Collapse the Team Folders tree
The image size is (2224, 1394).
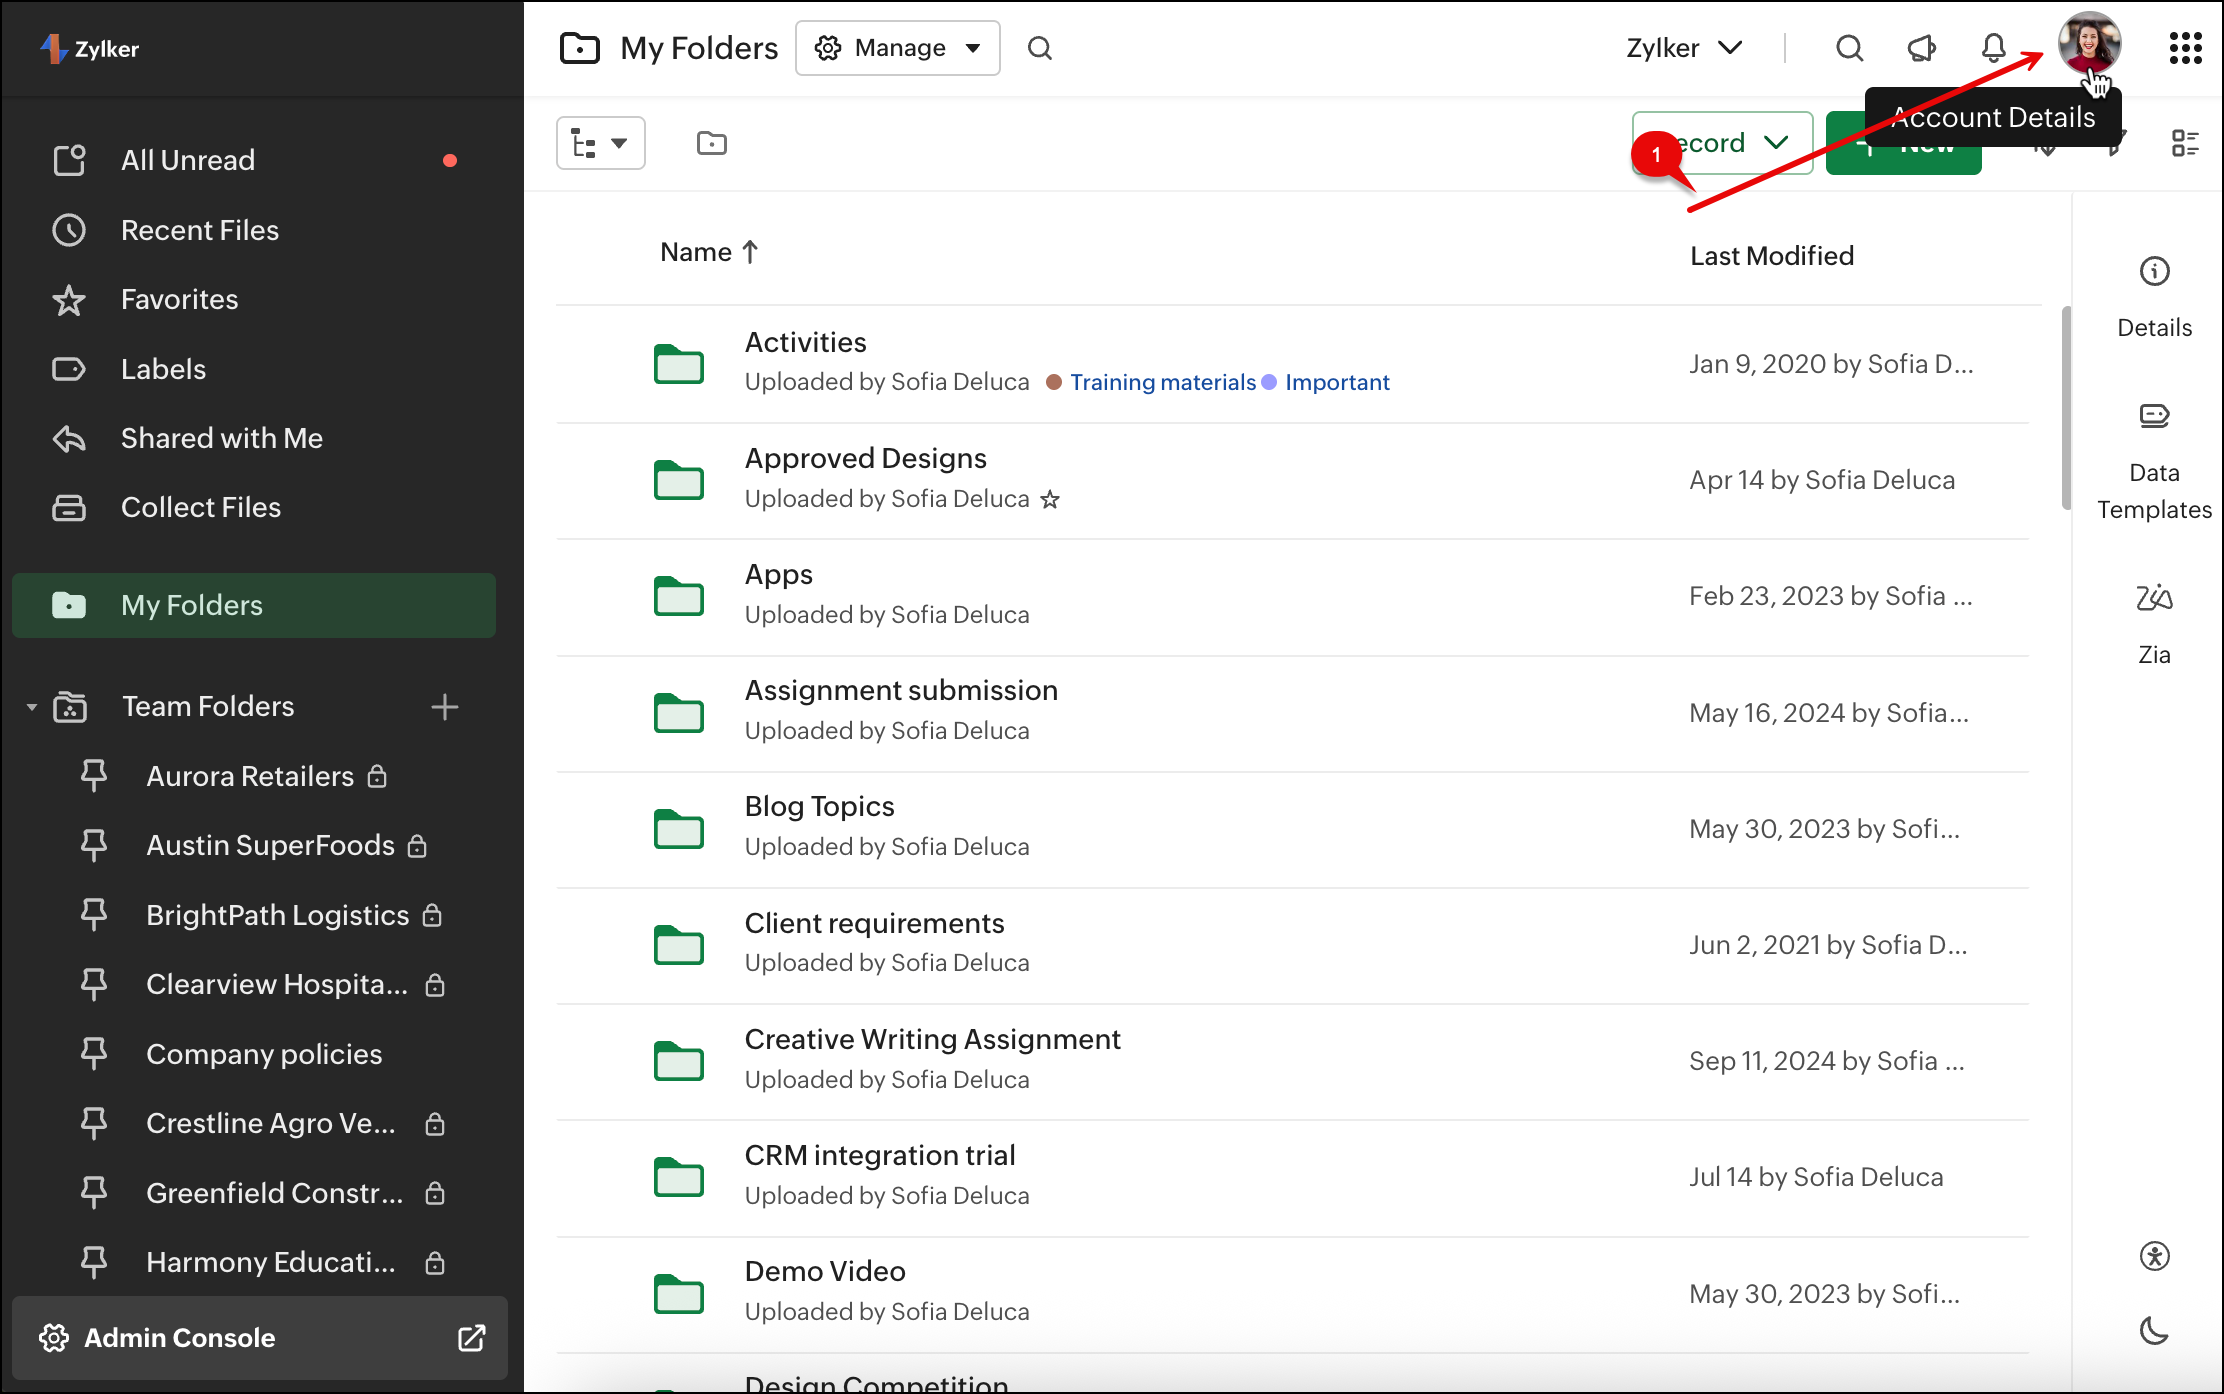(32, 707)
